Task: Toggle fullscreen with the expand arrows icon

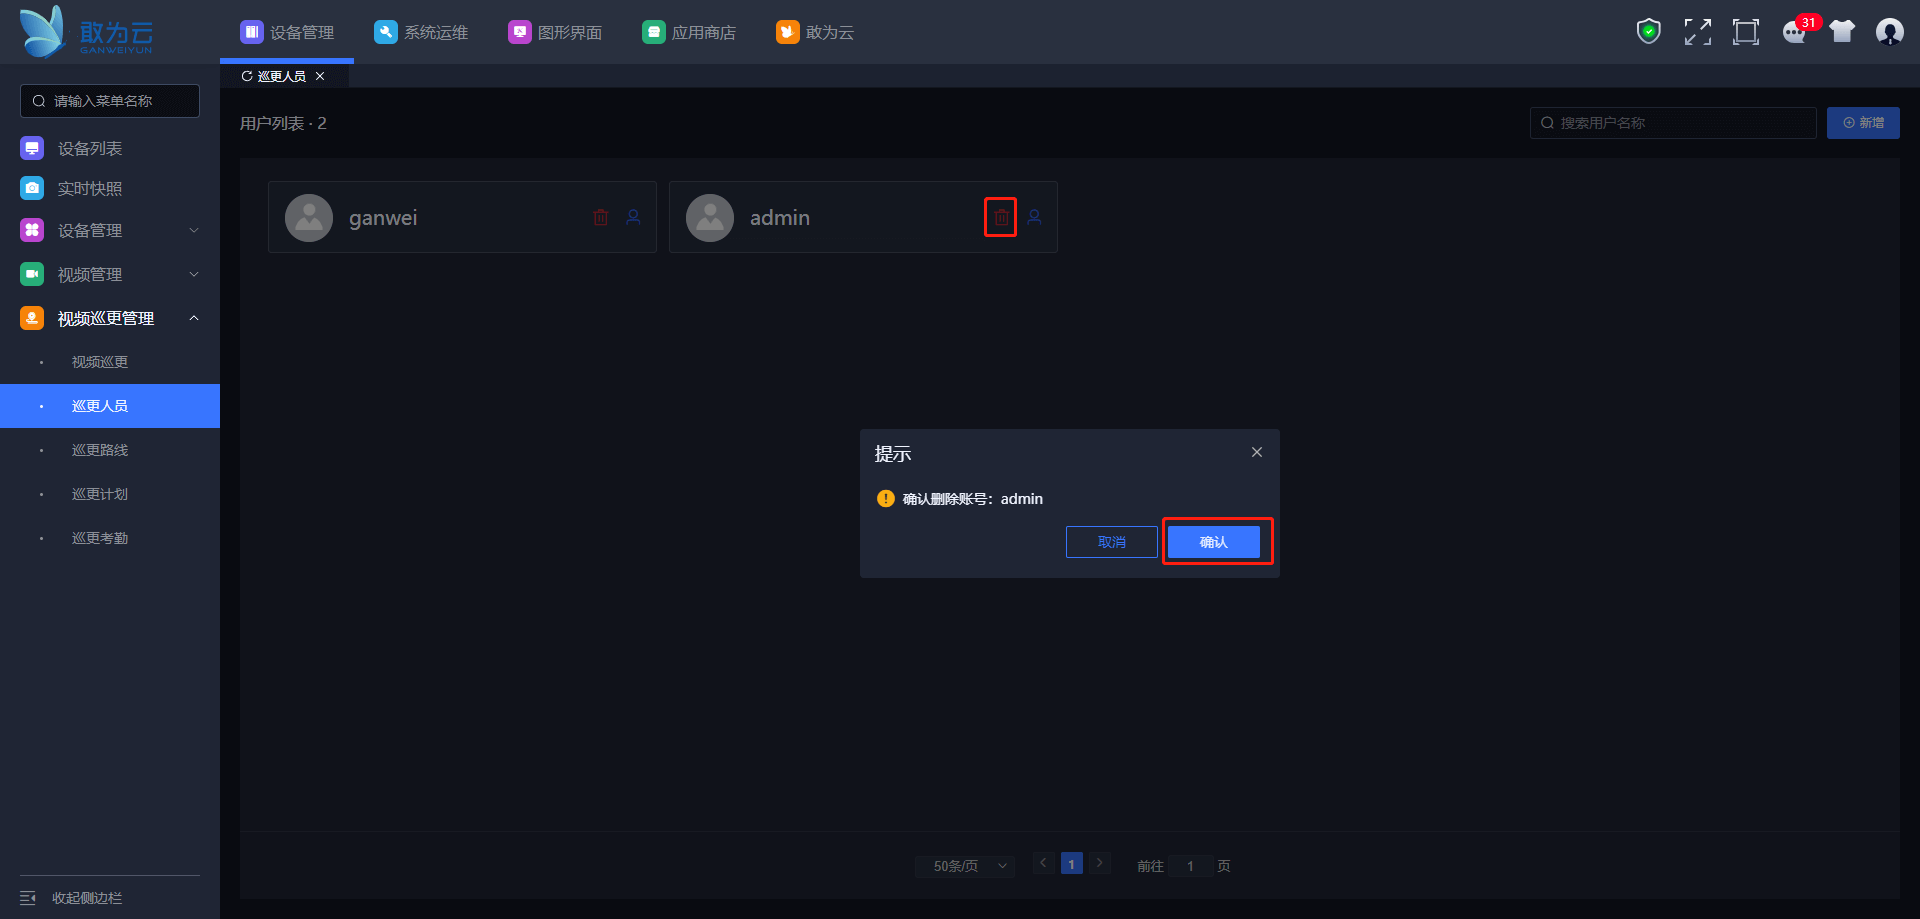Action: (1697, 32)
